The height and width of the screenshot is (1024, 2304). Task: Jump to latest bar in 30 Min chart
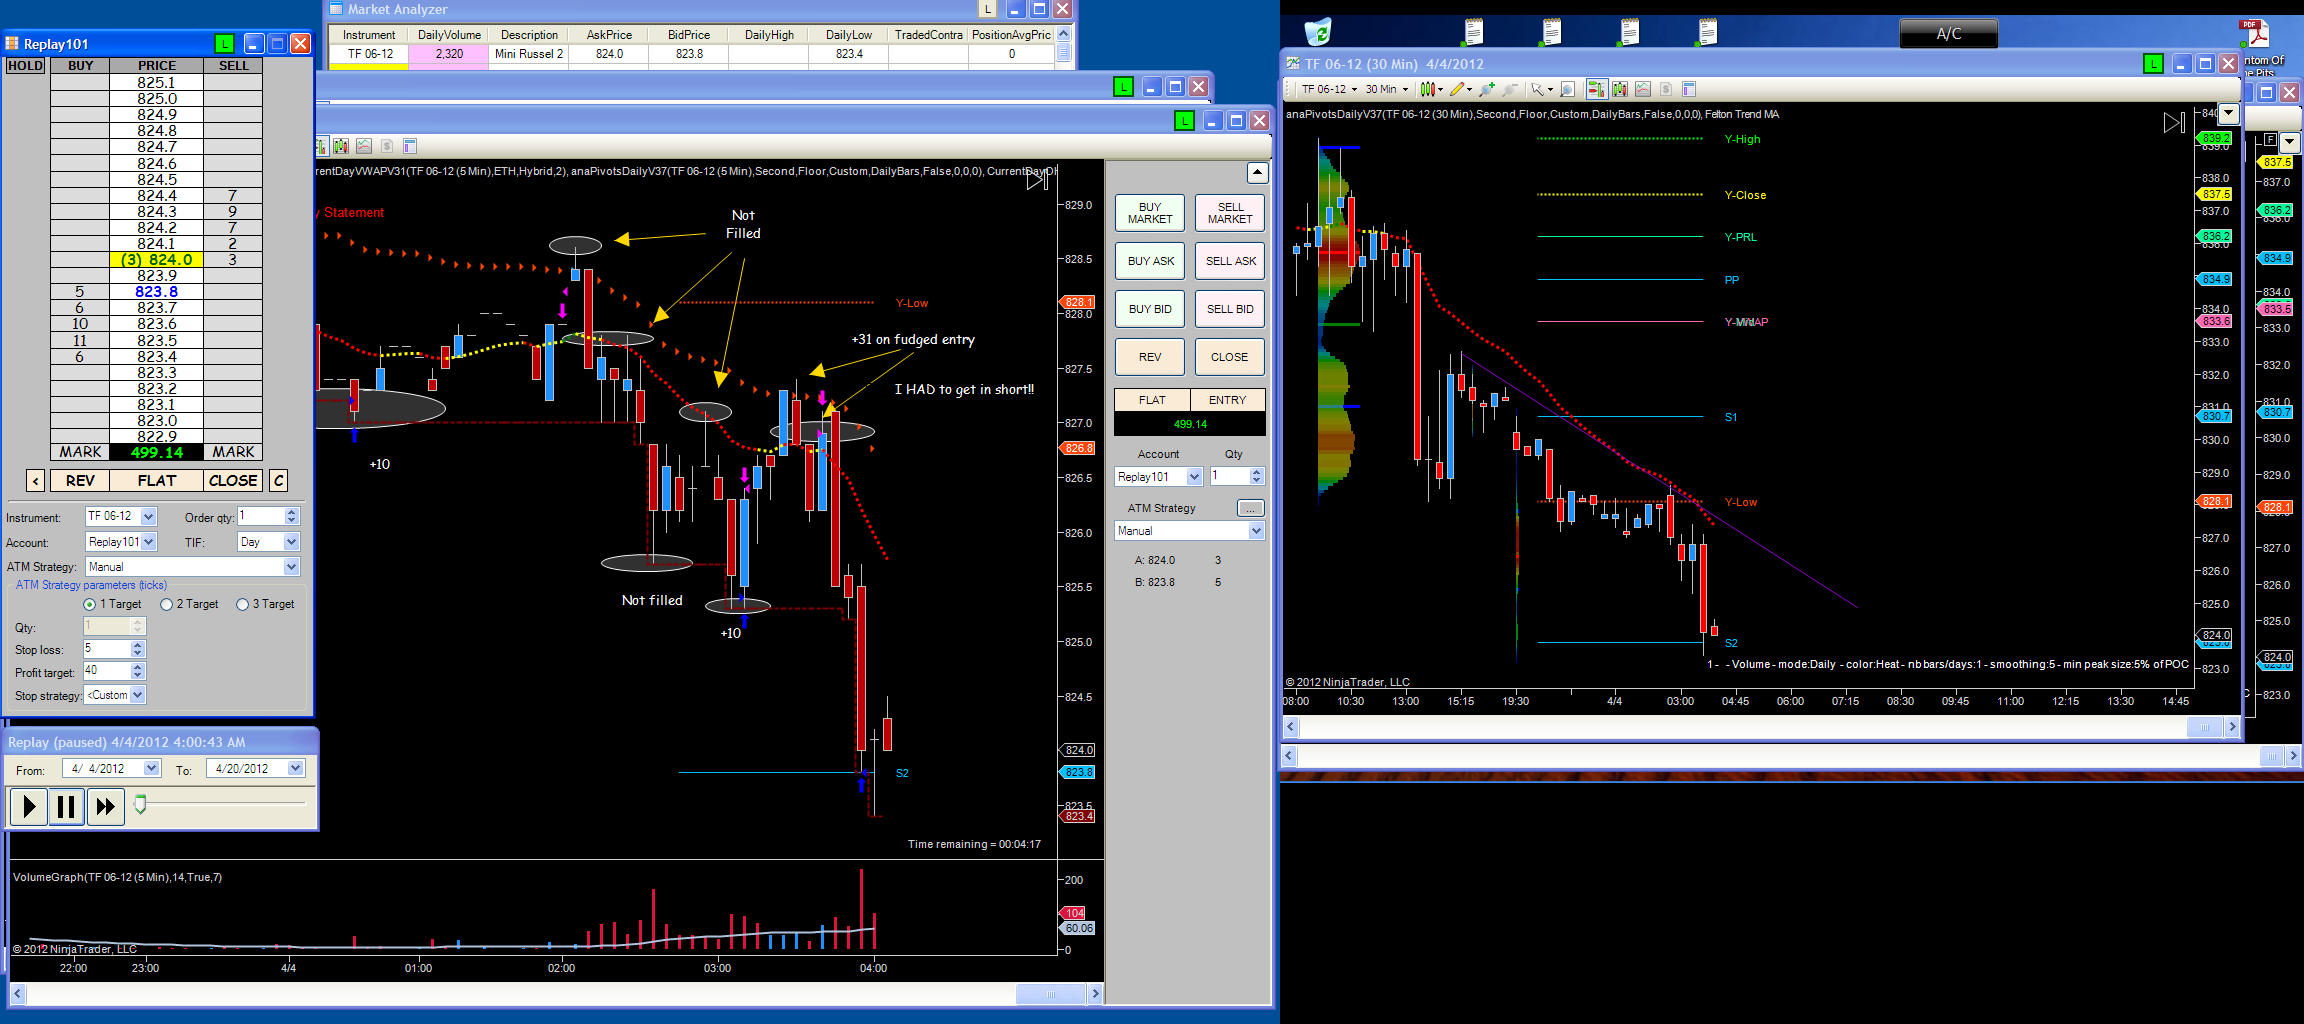[x=2174, y=123]
